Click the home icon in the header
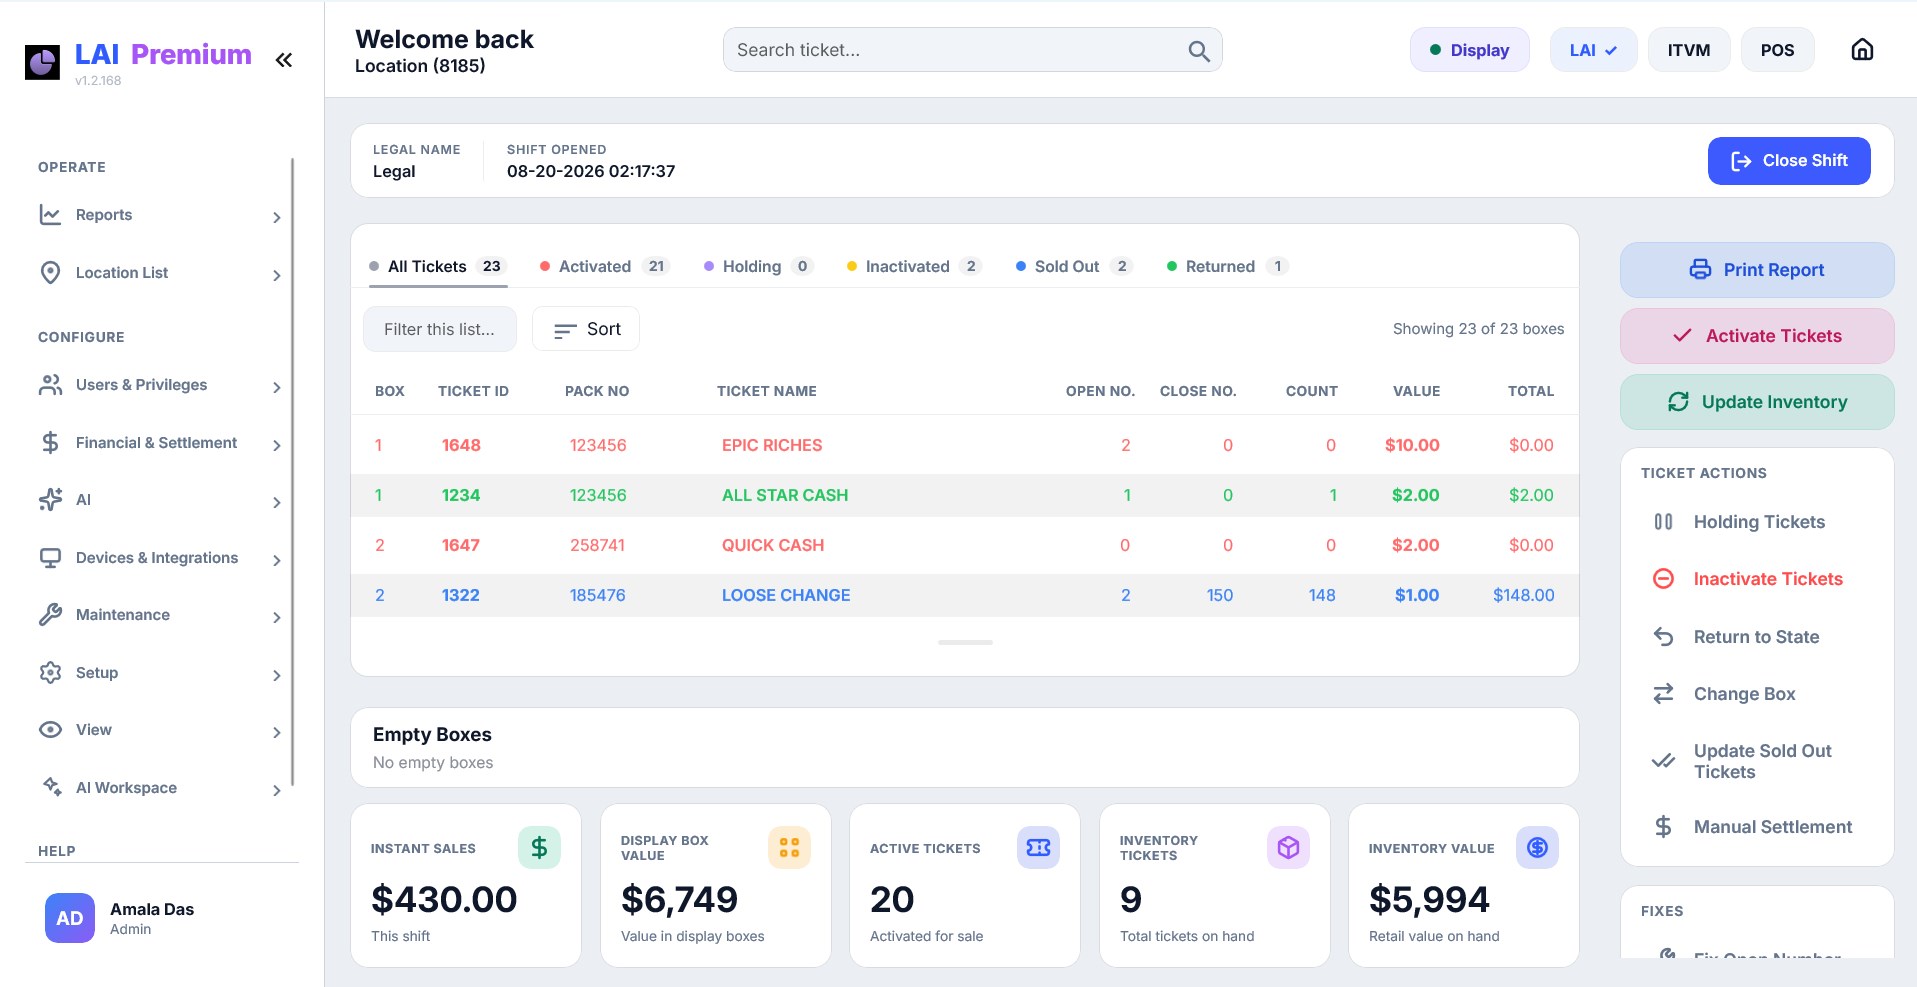The height and width of the screenshot is (987, 1917). tap(1862, 50)
